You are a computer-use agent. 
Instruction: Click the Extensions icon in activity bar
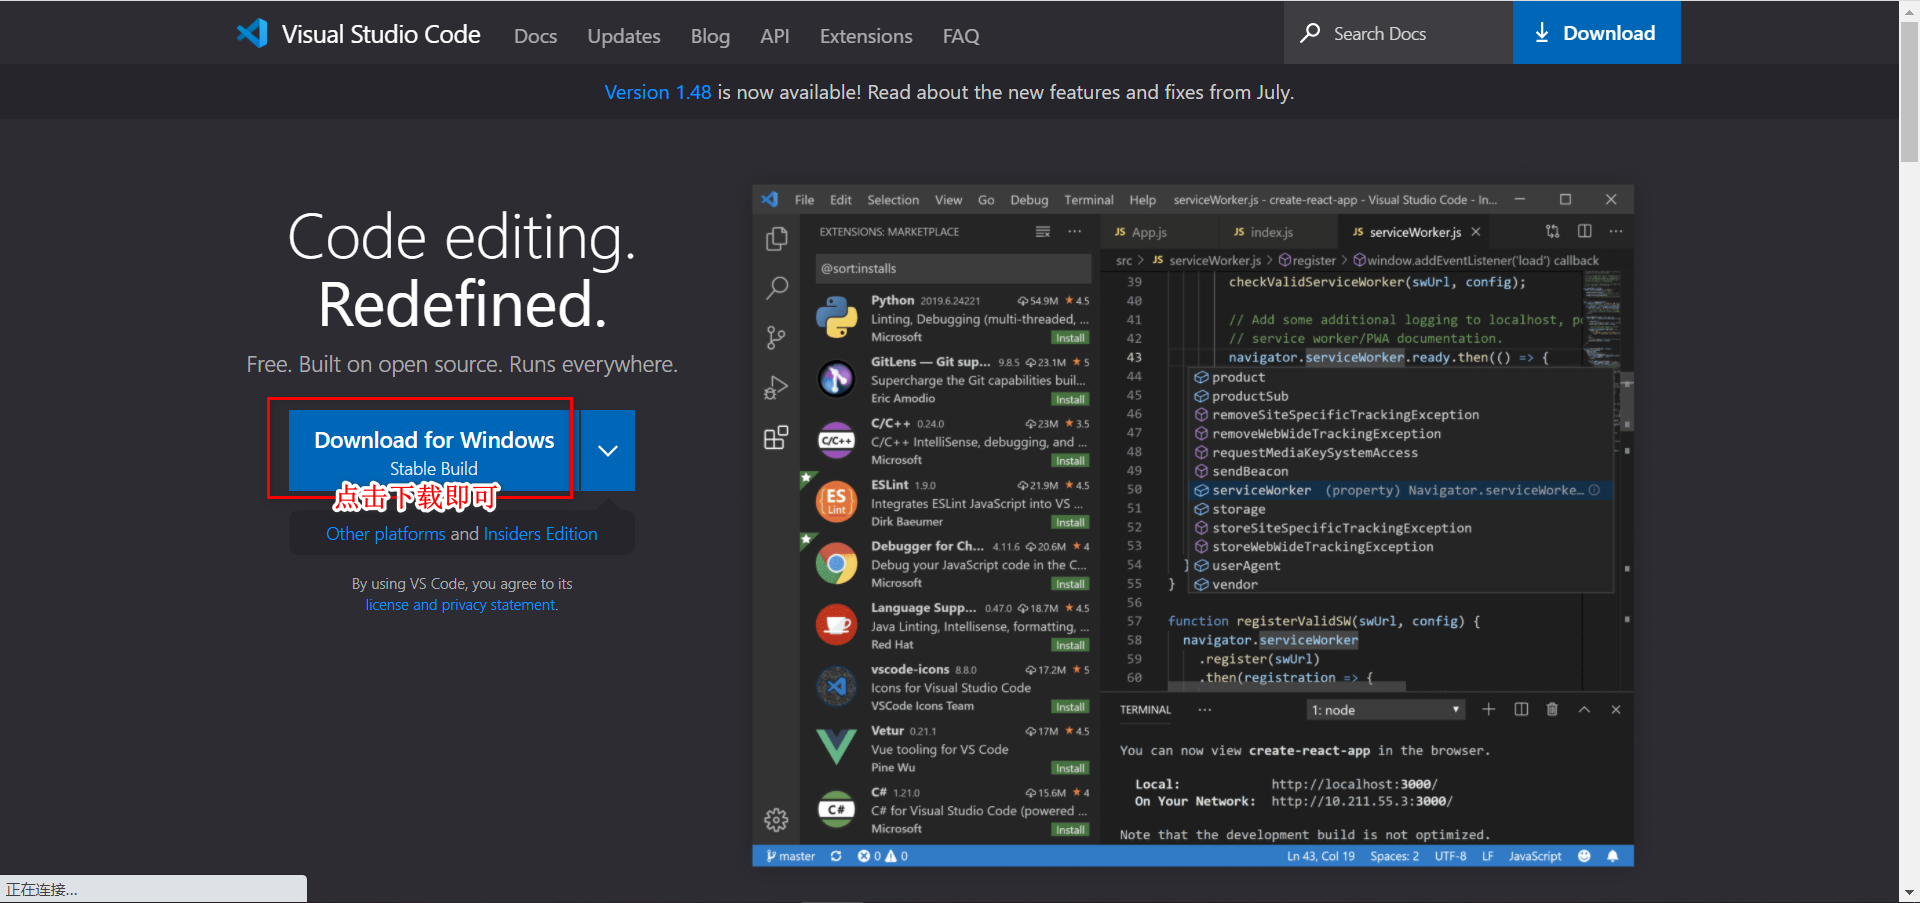(x=776, y=438)
